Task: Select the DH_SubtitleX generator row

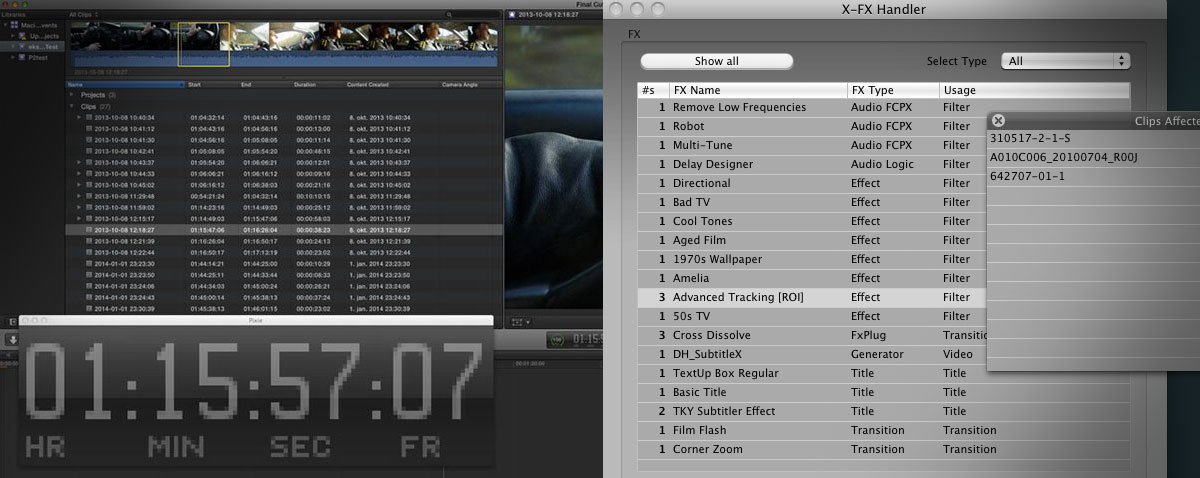Action: coord(884,354)
